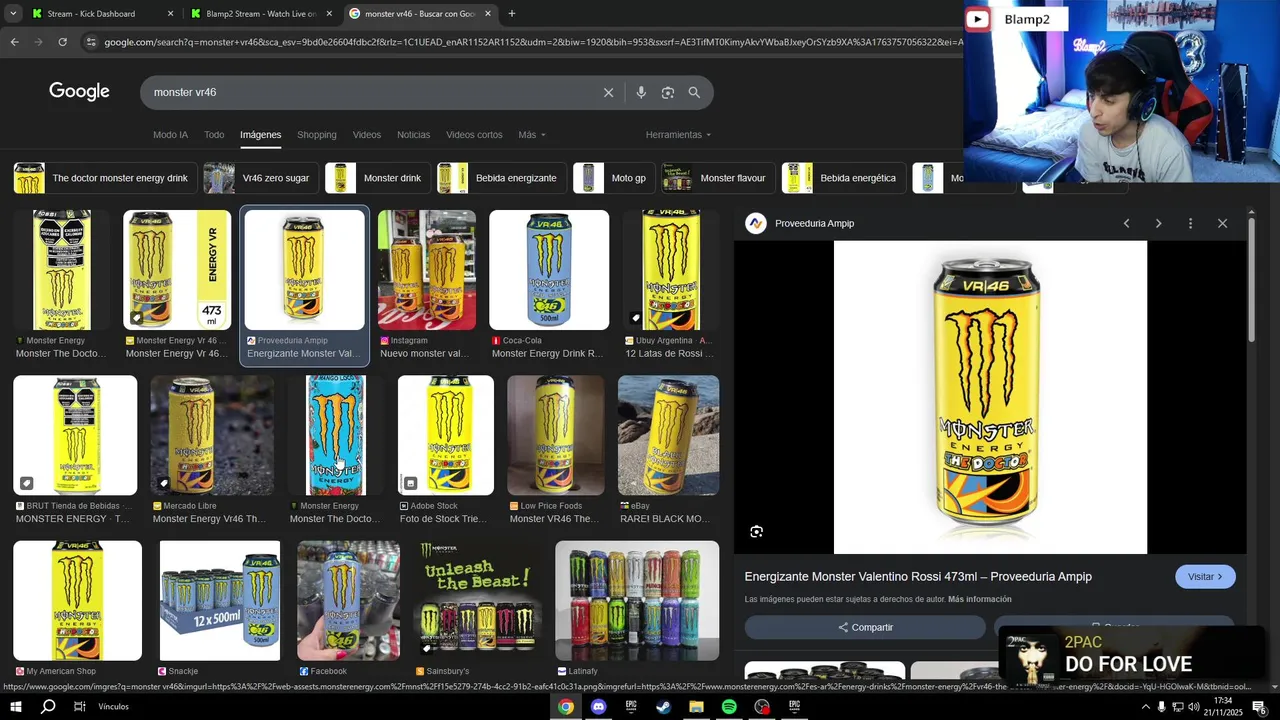The image size is (1280, 720).
Task: Go back with browser back arrow
Action: click(x=14, y=42)
